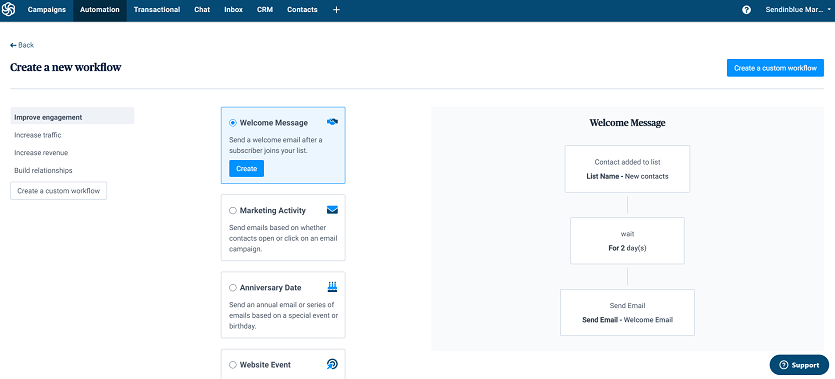Click the Marketing Activity card description text
The width and height of the screenshot is (835, 379).
tap(283, 238)
